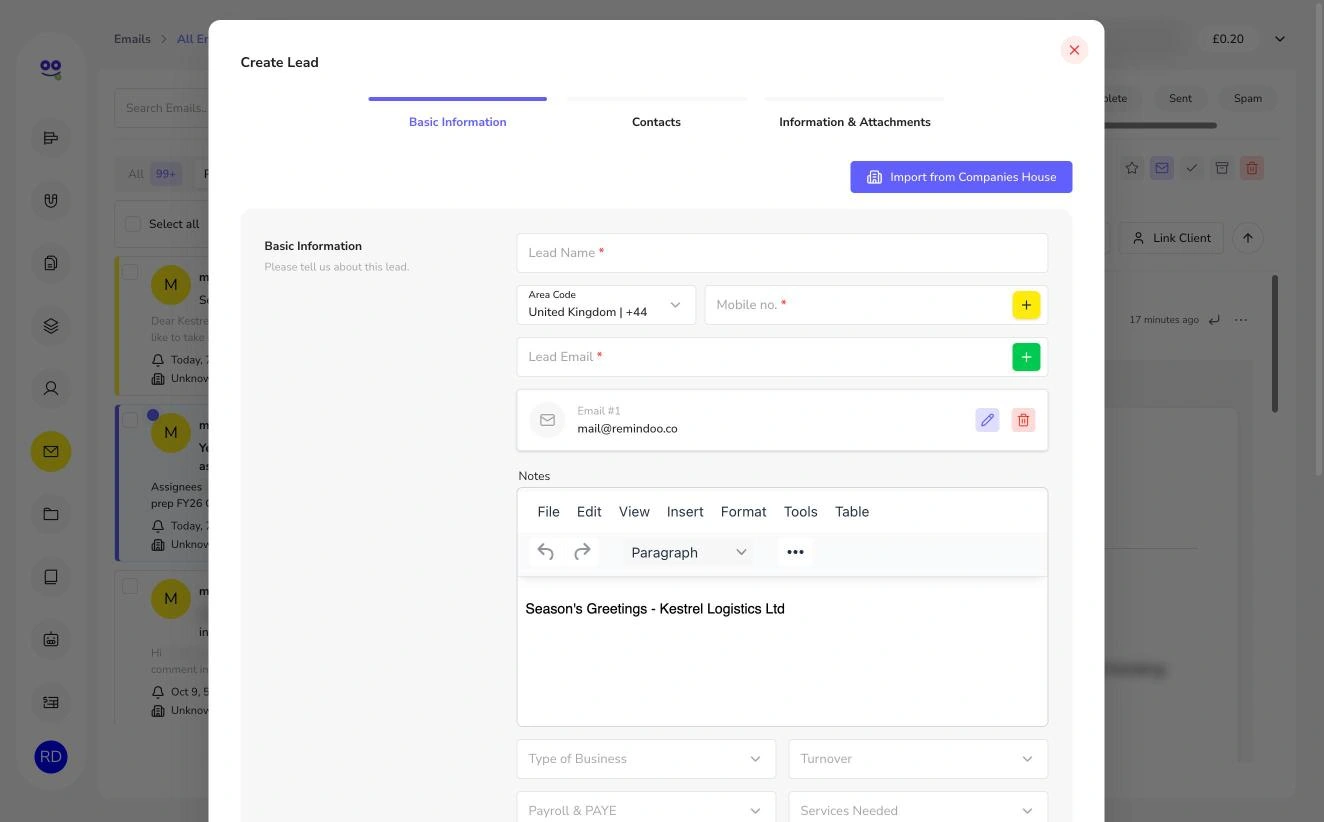1324x822 pixels.
Task: Click the layers icon in sidebar
Action: tap(51, 326)
